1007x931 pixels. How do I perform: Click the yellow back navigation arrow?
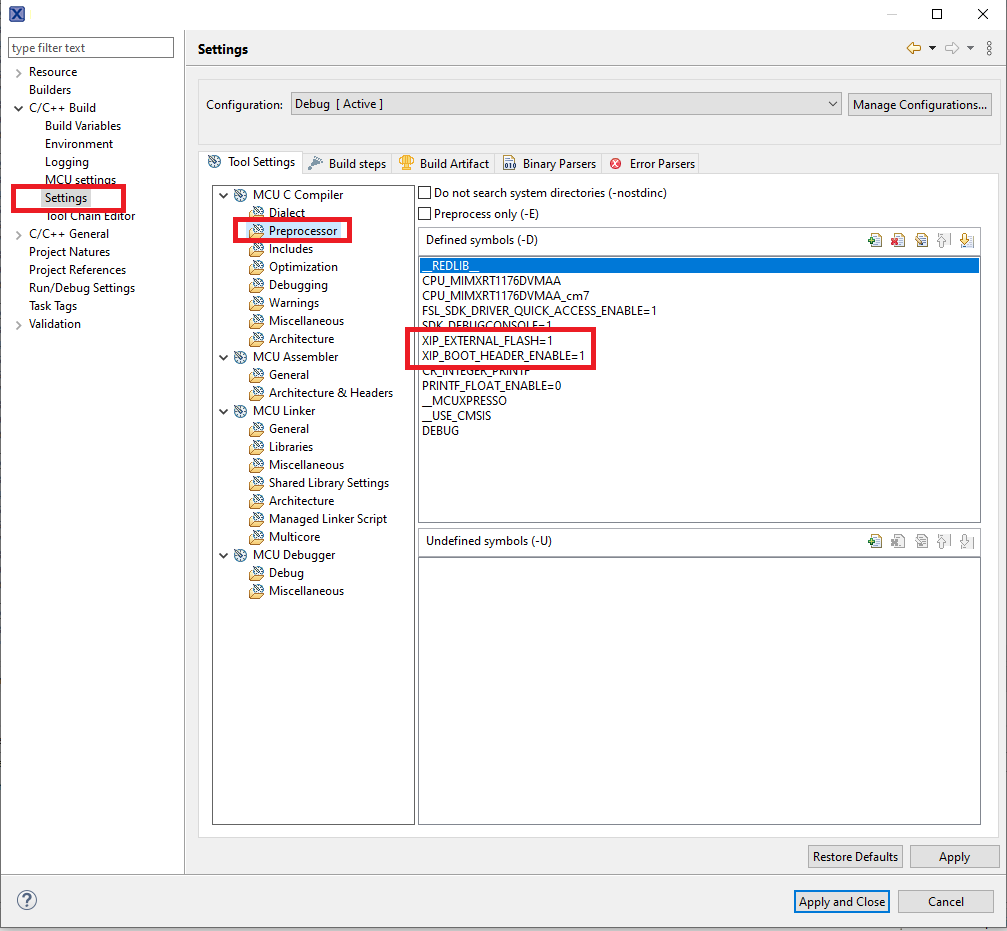913,48
